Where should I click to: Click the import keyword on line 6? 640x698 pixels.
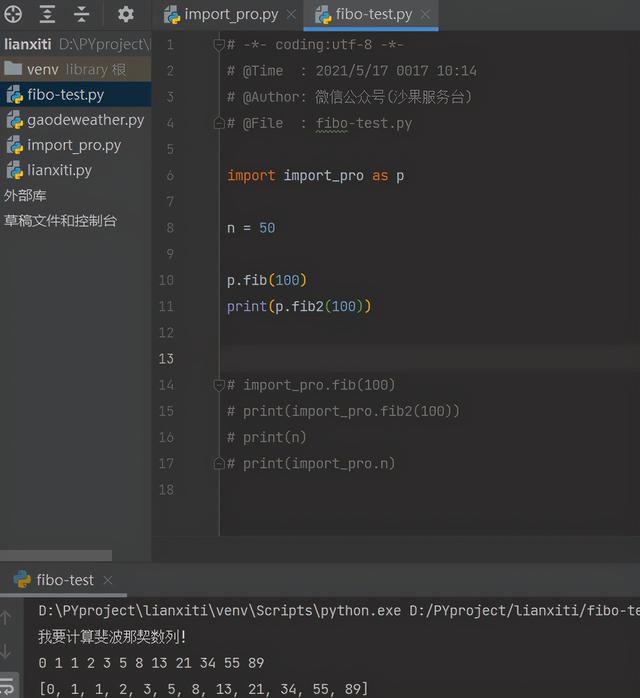tap(251, 176)
